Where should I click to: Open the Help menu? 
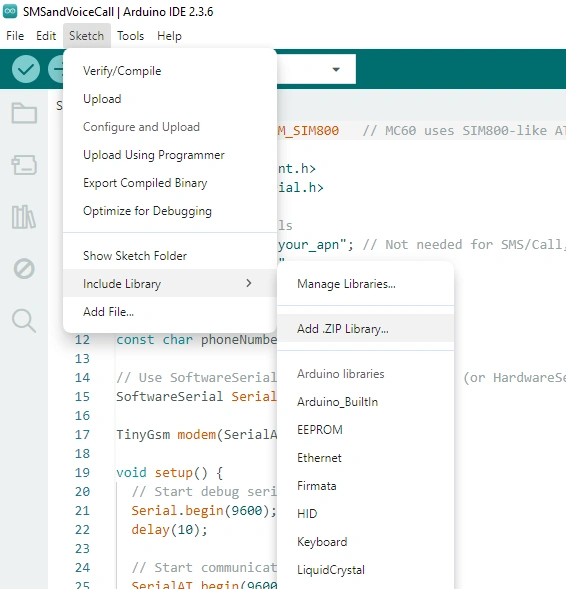coord(169,36)
